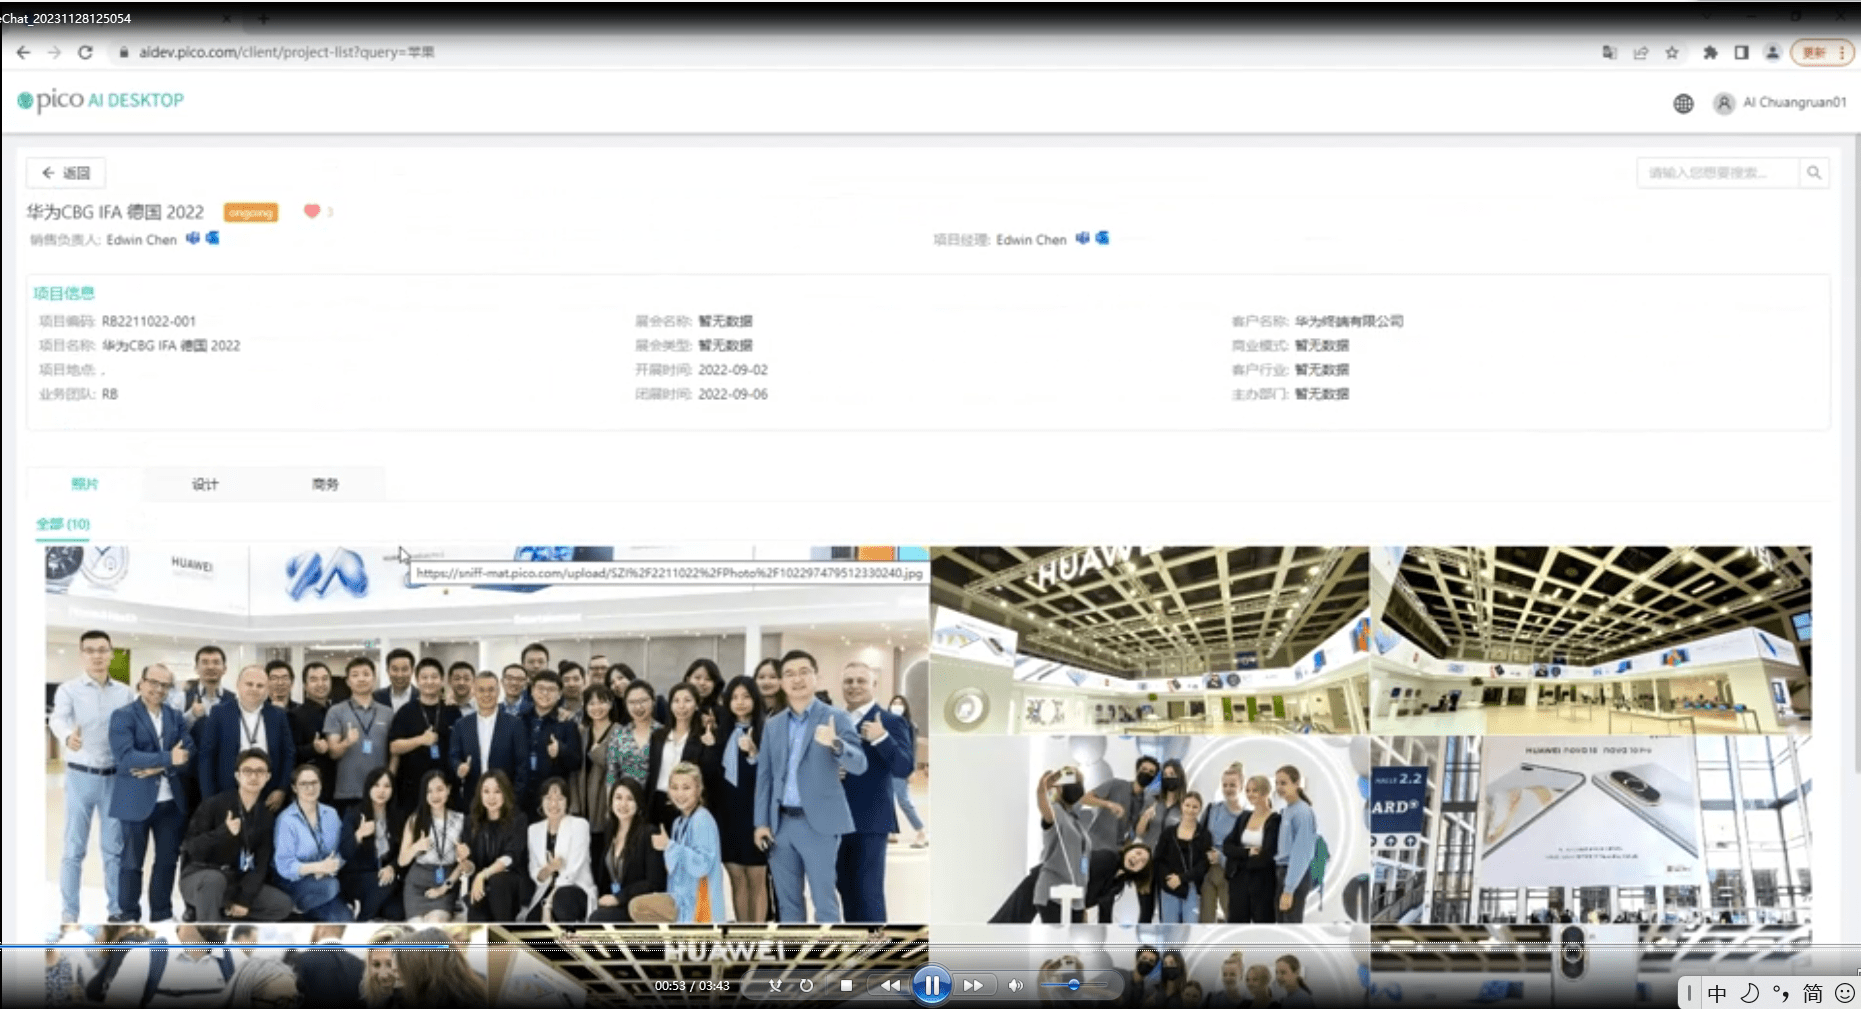This screenshot has width=1861, height=1009.
Task: Toggle the red heart favorite icon
Action: tap(312, 211)
